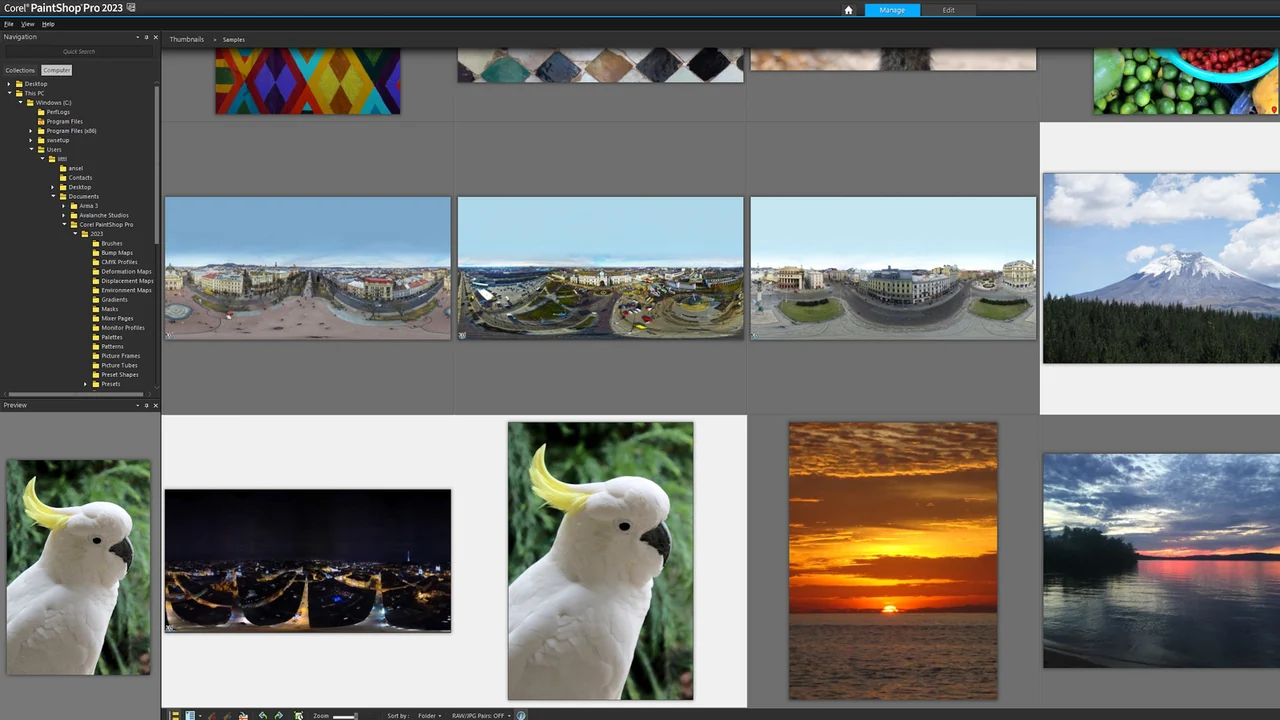Focus the Quick Search field
Screen dimensions: 1280x720
click(x=79, y=51)
